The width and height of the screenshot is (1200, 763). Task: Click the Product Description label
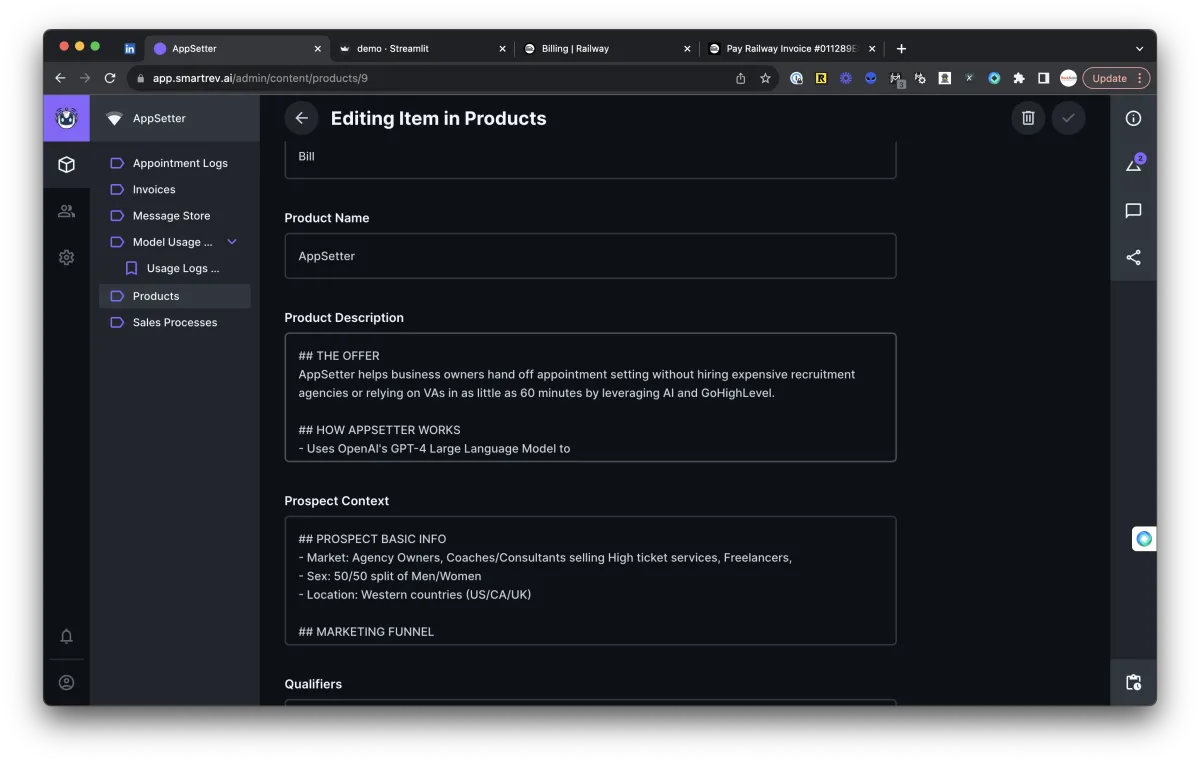pos(344,318)
